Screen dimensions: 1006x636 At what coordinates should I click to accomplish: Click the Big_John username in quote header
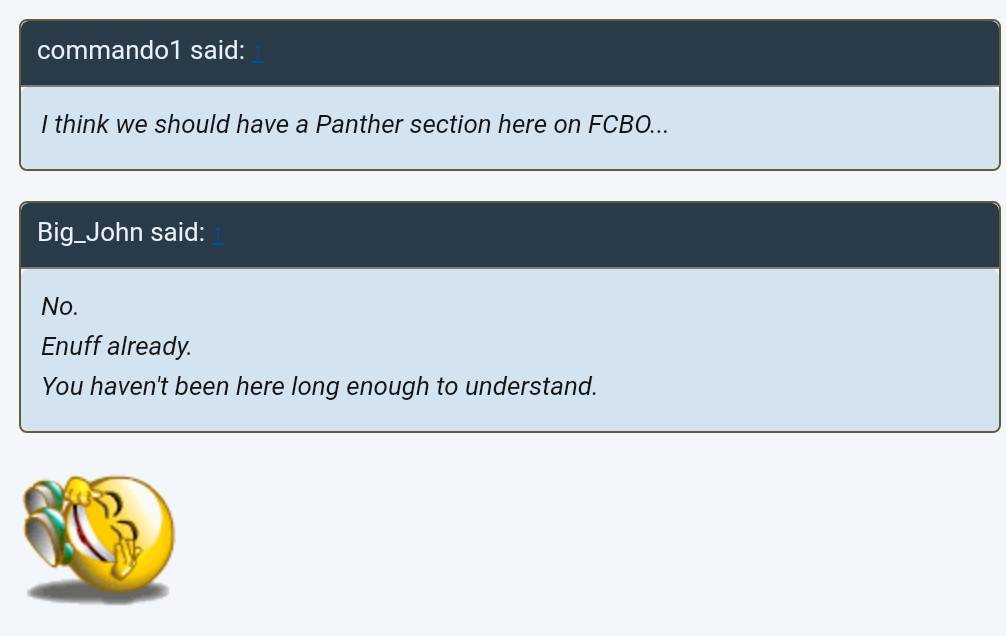90,233
